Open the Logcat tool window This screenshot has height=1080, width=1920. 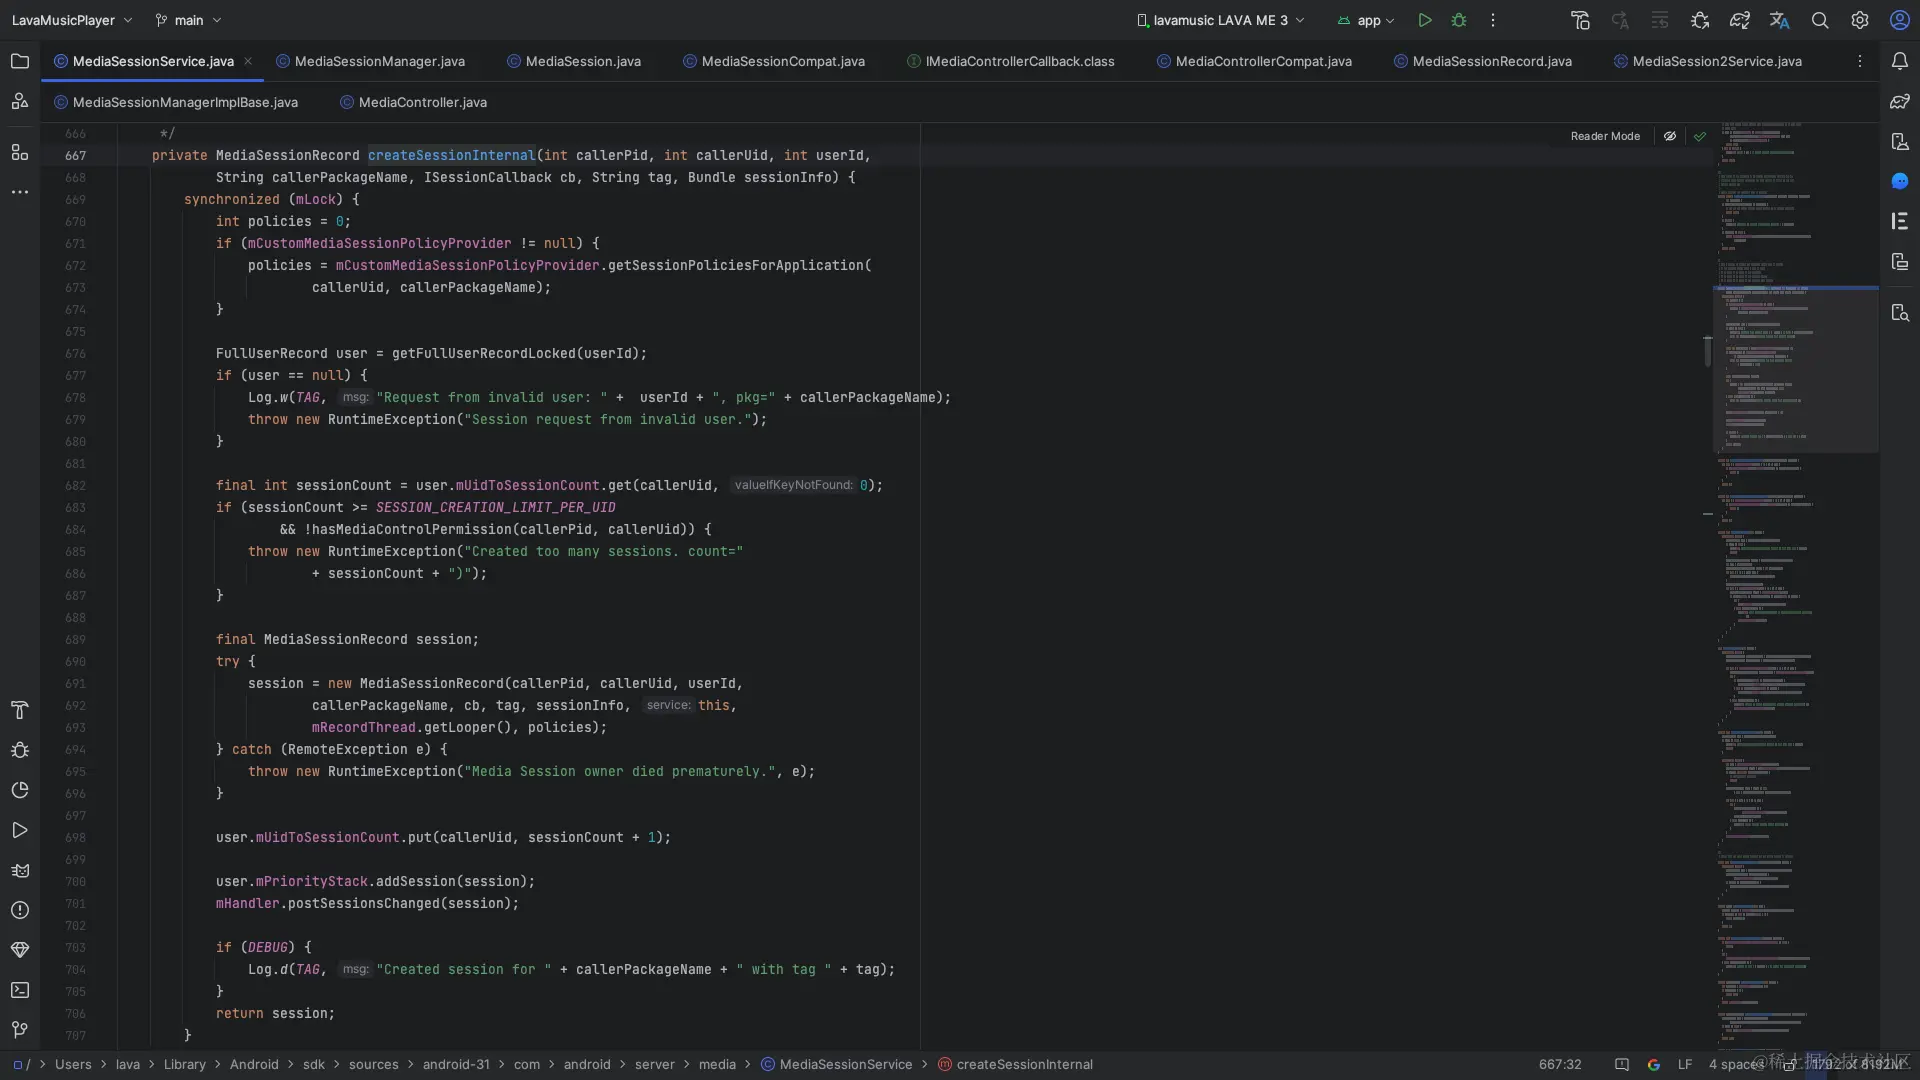click(x=19, y=870)
